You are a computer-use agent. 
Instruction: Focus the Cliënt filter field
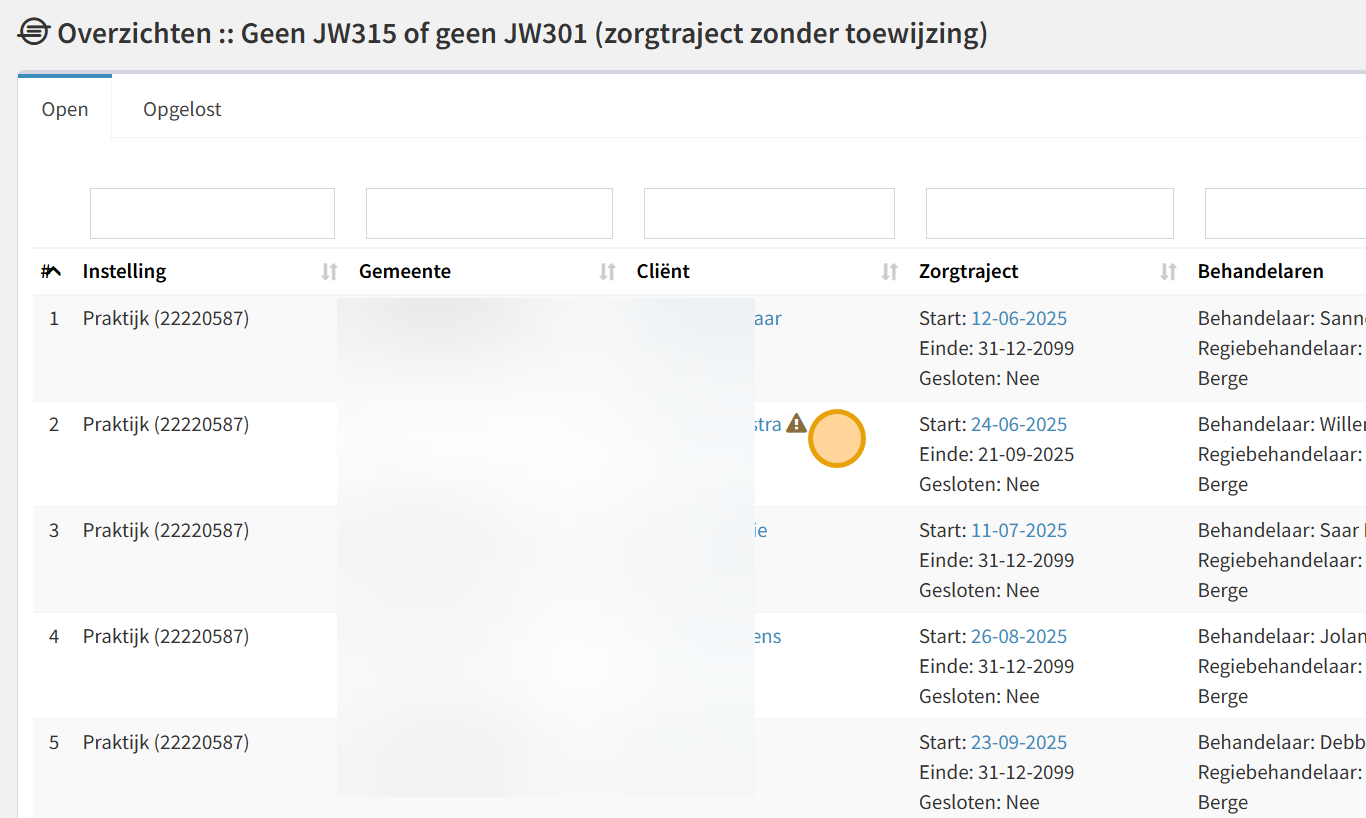coord(769,213)
